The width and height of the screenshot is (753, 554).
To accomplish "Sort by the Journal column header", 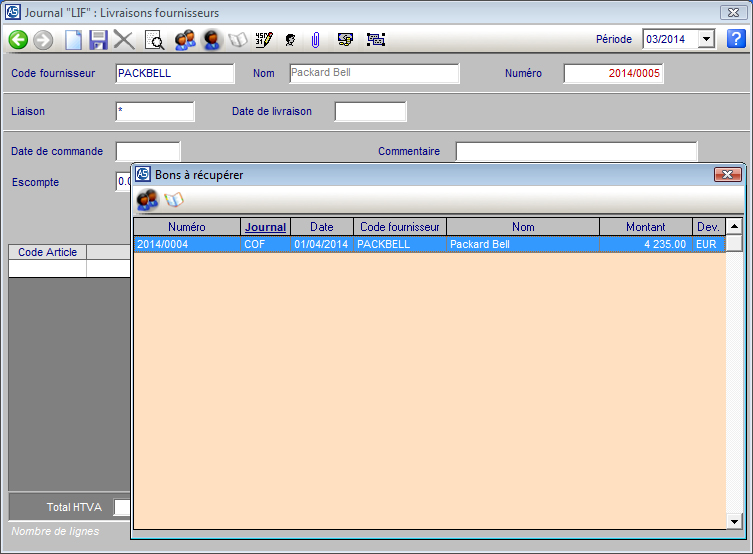I will 265,227.
